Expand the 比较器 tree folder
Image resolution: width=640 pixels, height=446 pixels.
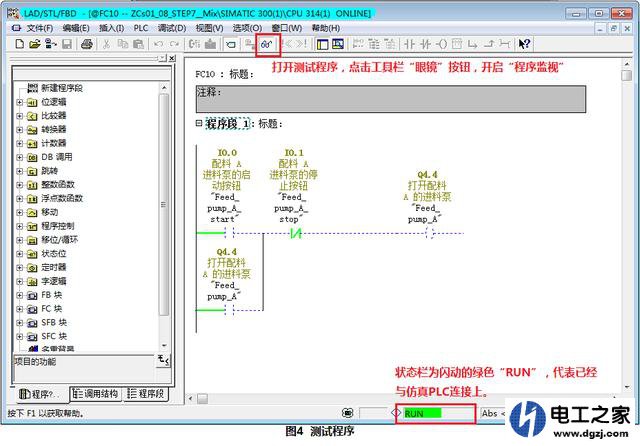20,116
